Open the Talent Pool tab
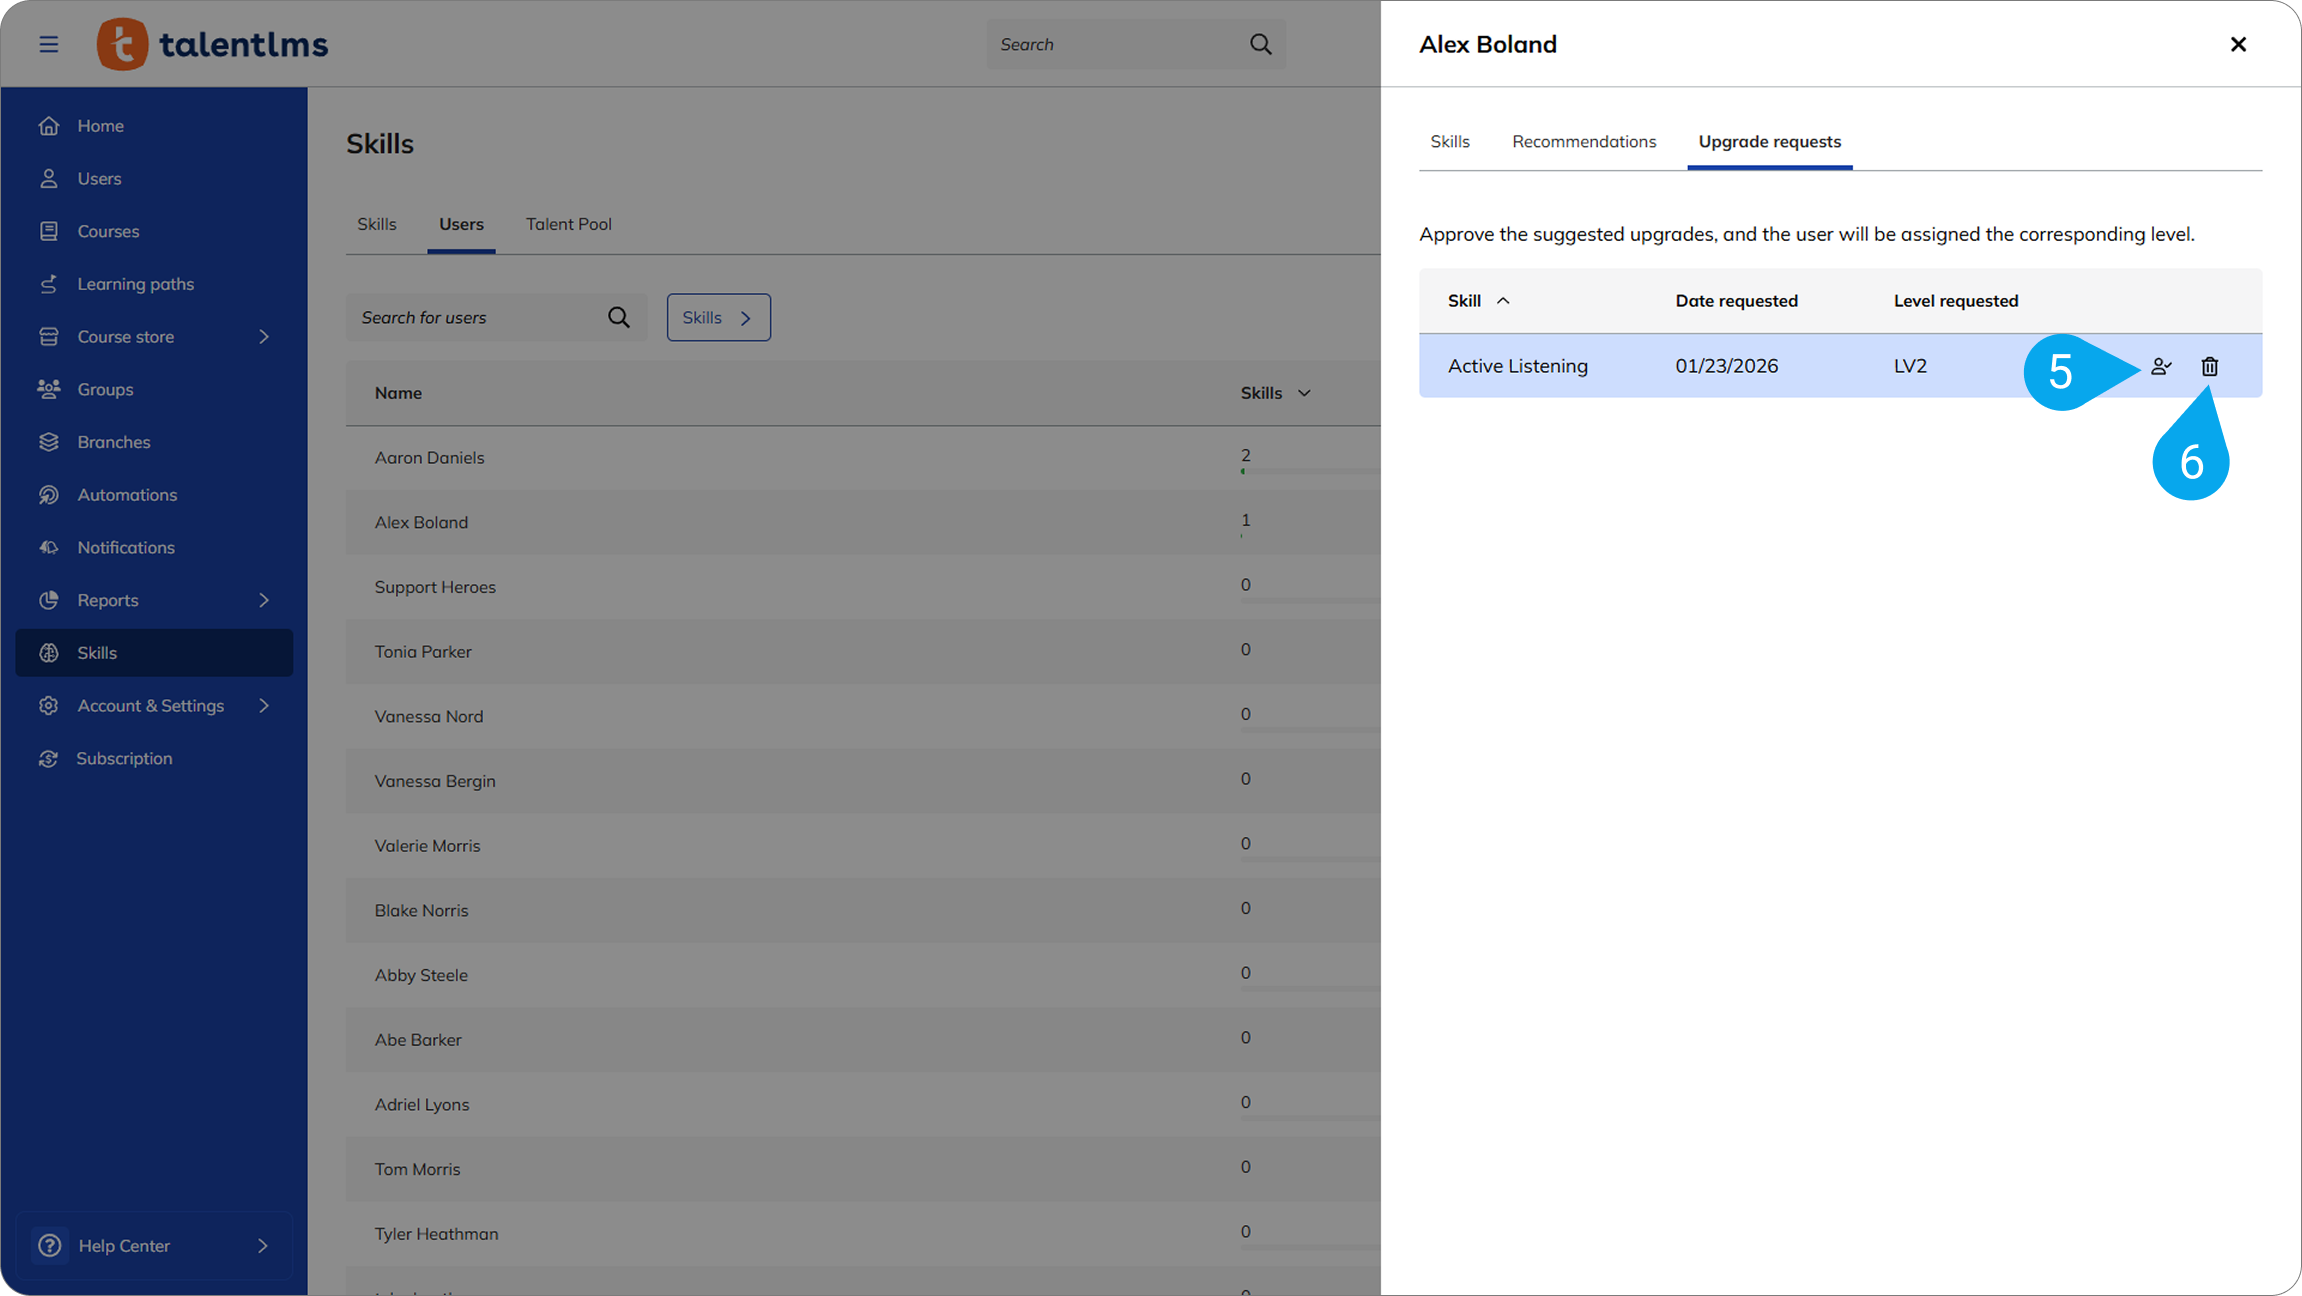 click(x=568, y=224)
